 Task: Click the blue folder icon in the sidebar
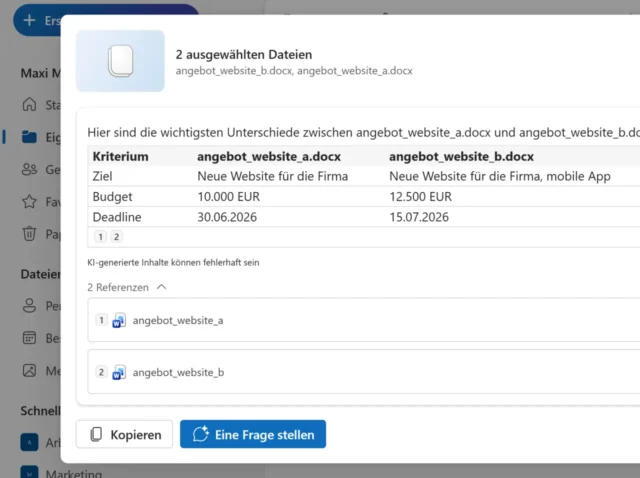pyautogui.click(x=29, y=137)
